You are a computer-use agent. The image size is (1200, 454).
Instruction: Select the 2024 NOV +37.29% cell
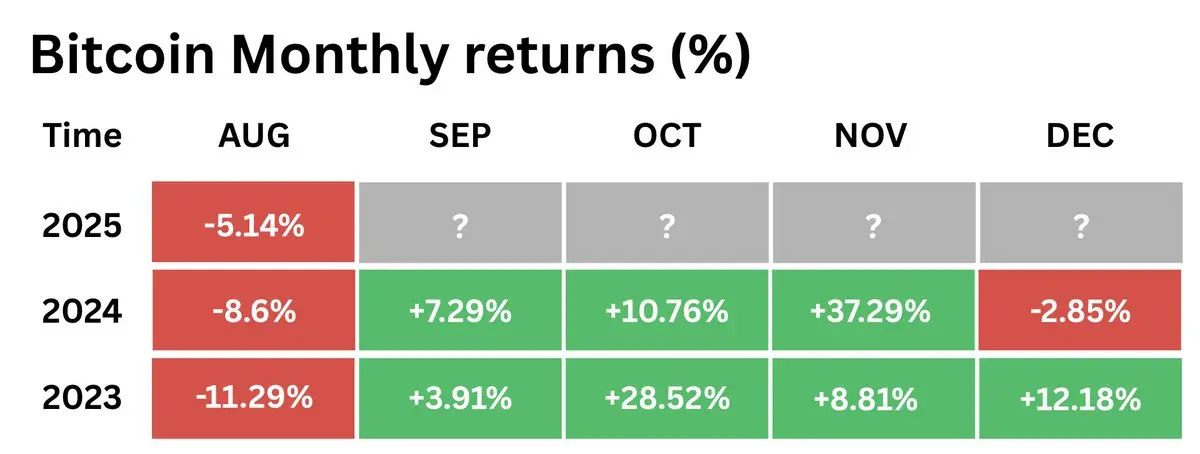pyautogui.click(x=874, y=311)
